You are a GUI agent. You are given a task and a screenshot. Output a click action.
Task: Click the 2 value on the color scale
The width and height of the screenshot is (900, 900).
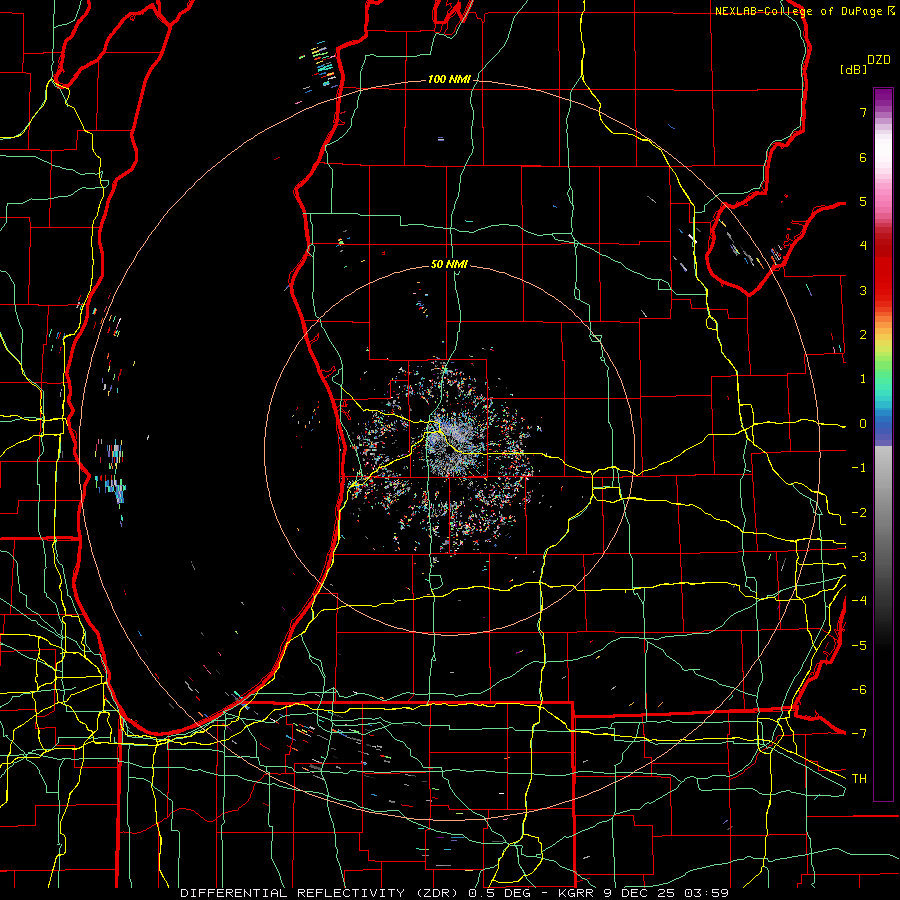click(x=863, y=335)
